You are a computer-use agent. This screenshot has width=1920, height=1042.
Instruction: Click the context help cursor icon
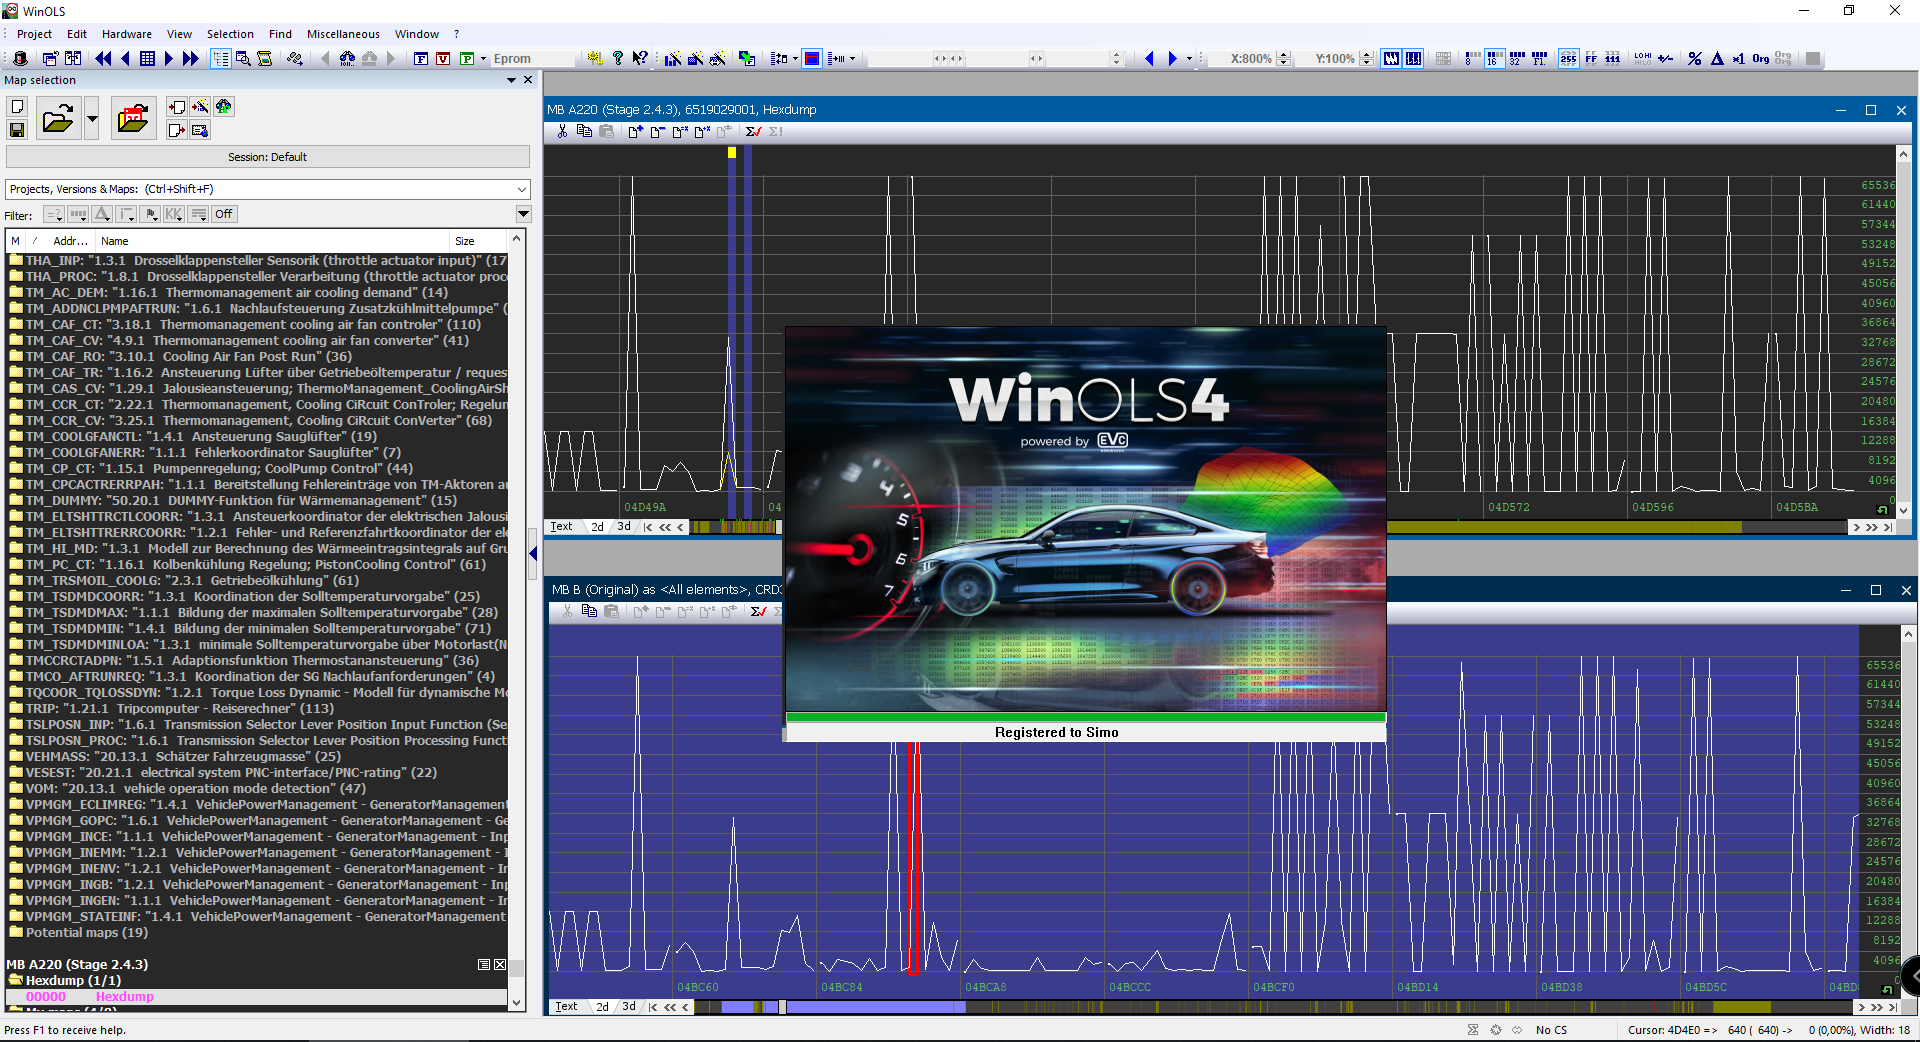click(640, 59)
